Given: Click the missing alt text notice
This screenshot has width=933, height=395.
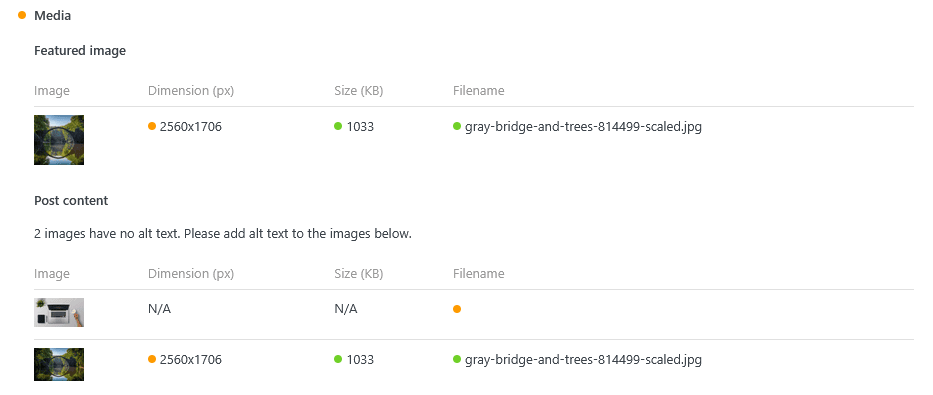Looking at the screenshot, I should [223, 234].
